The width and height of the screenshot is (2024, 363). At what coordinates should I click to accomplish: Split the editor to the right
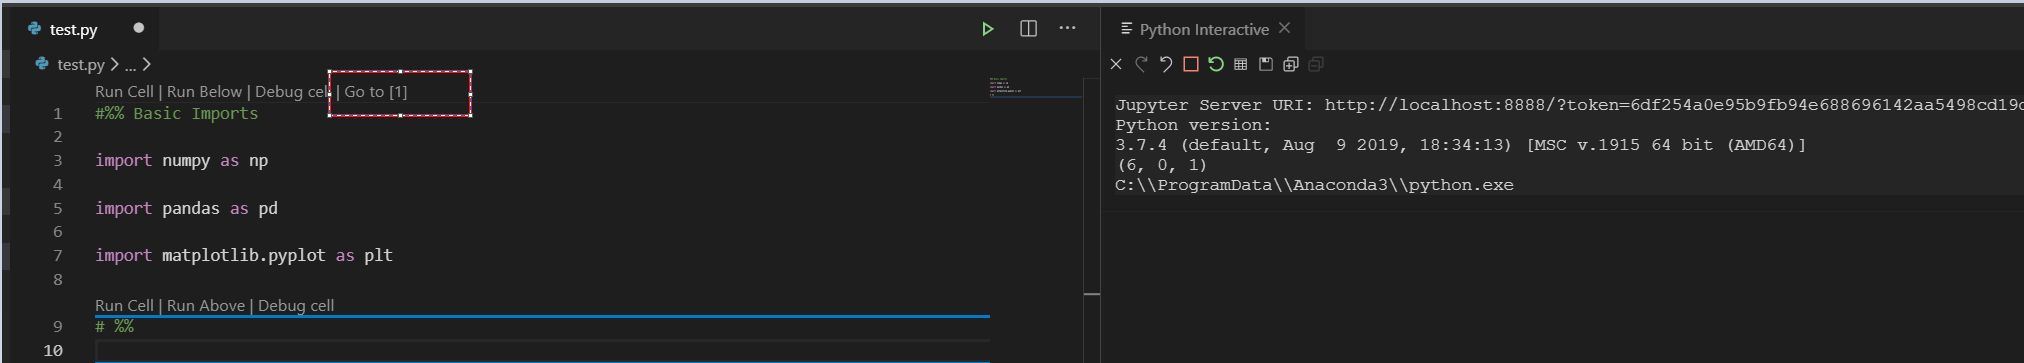[x=1028, y=29]
